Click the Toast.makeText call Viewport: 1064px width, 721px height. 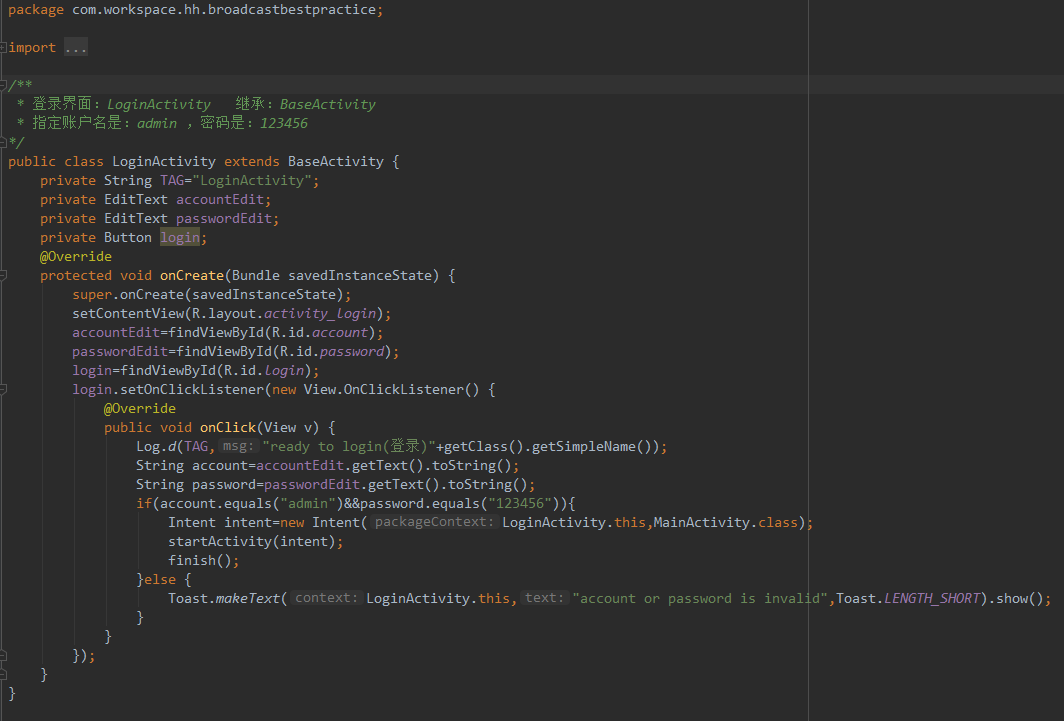[x=224, y=598]
